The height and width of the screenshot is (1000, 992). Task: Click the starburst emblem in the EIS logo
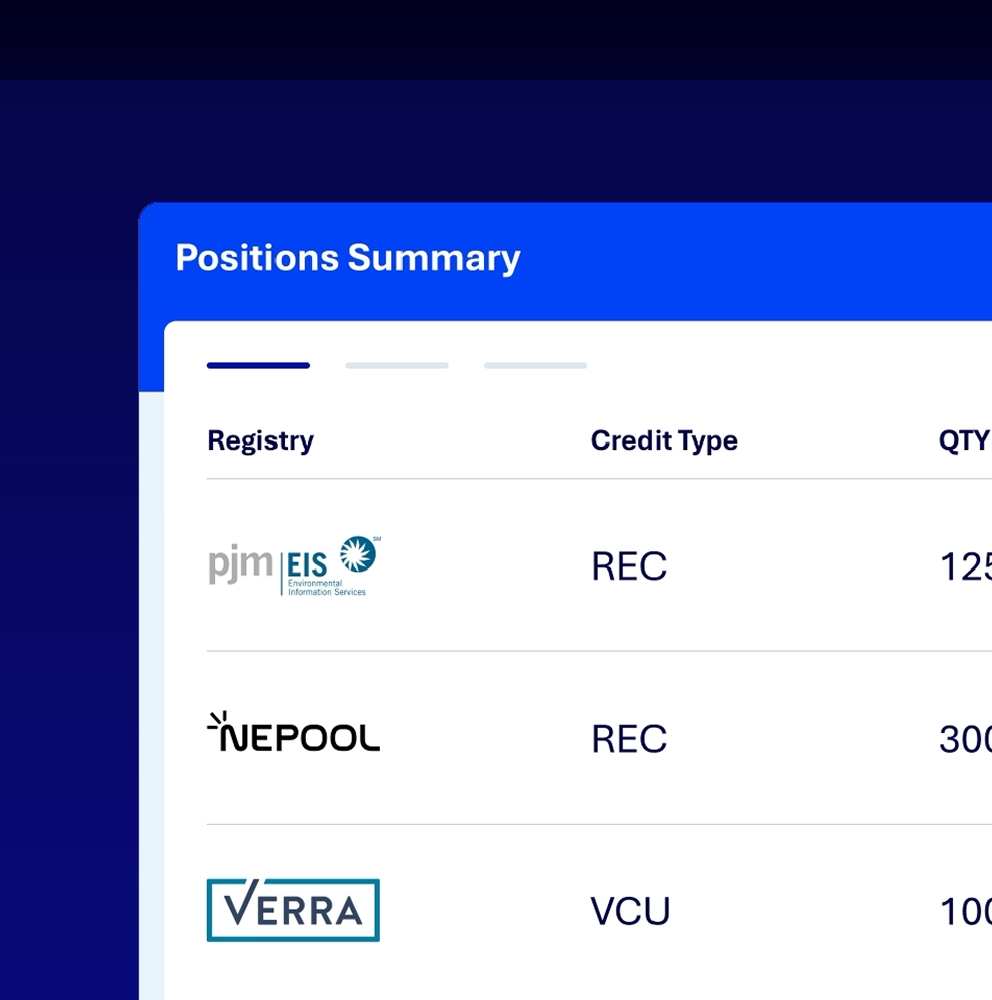[357, 554]
